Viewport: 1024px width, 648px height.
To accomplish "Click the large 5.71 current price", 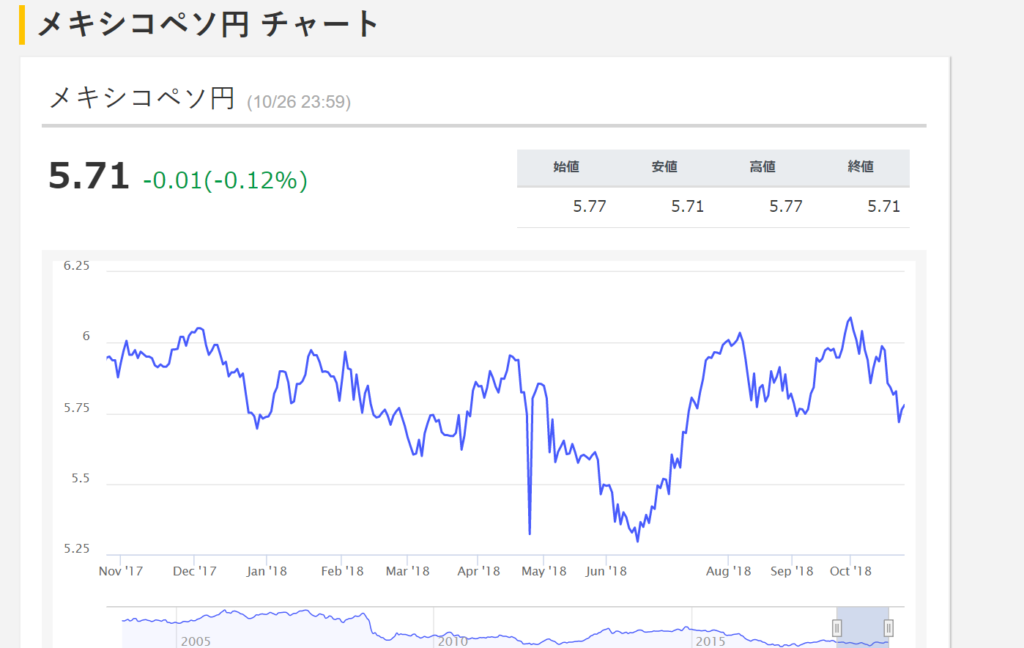I will [x=89, y=176].
